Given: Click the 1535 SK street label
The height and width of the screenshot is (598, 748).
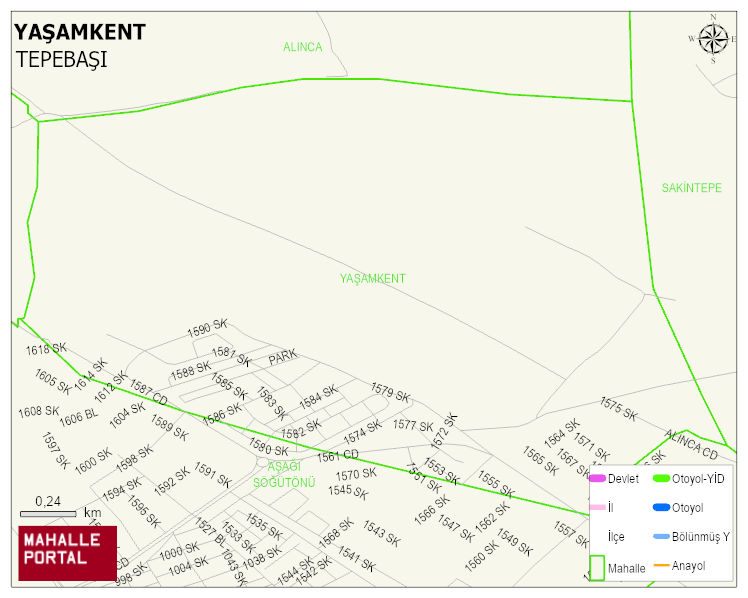Looking at the screenshot, I should click(264, 526).
